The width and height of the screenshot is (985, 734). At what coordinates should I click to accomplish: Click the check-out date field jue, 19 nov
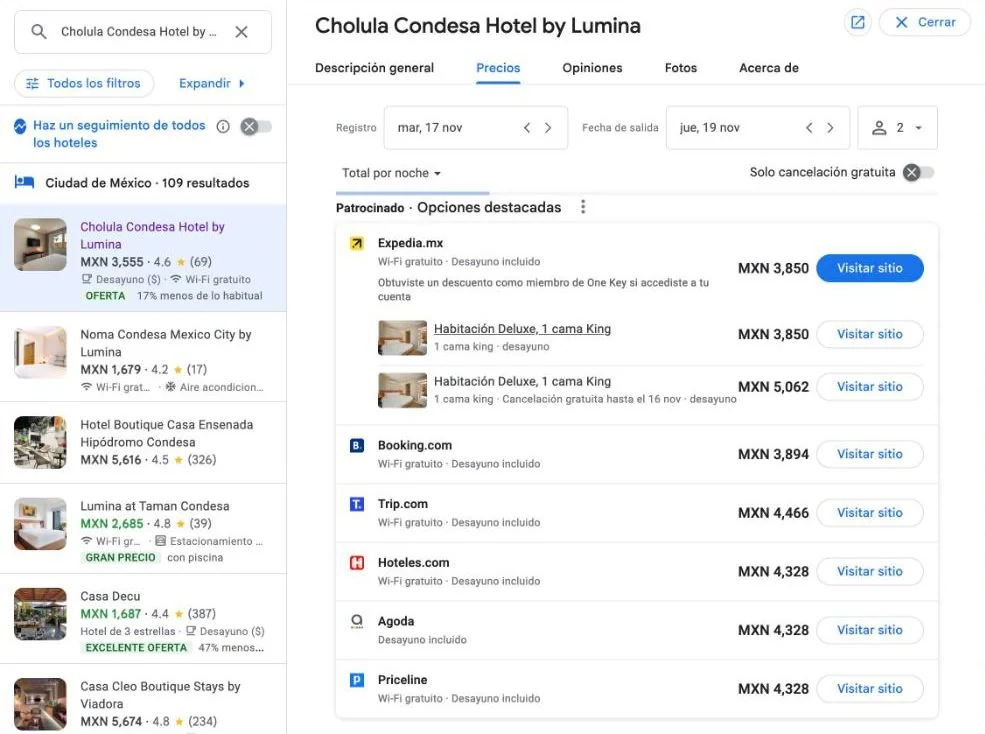(x=758, y=128)
